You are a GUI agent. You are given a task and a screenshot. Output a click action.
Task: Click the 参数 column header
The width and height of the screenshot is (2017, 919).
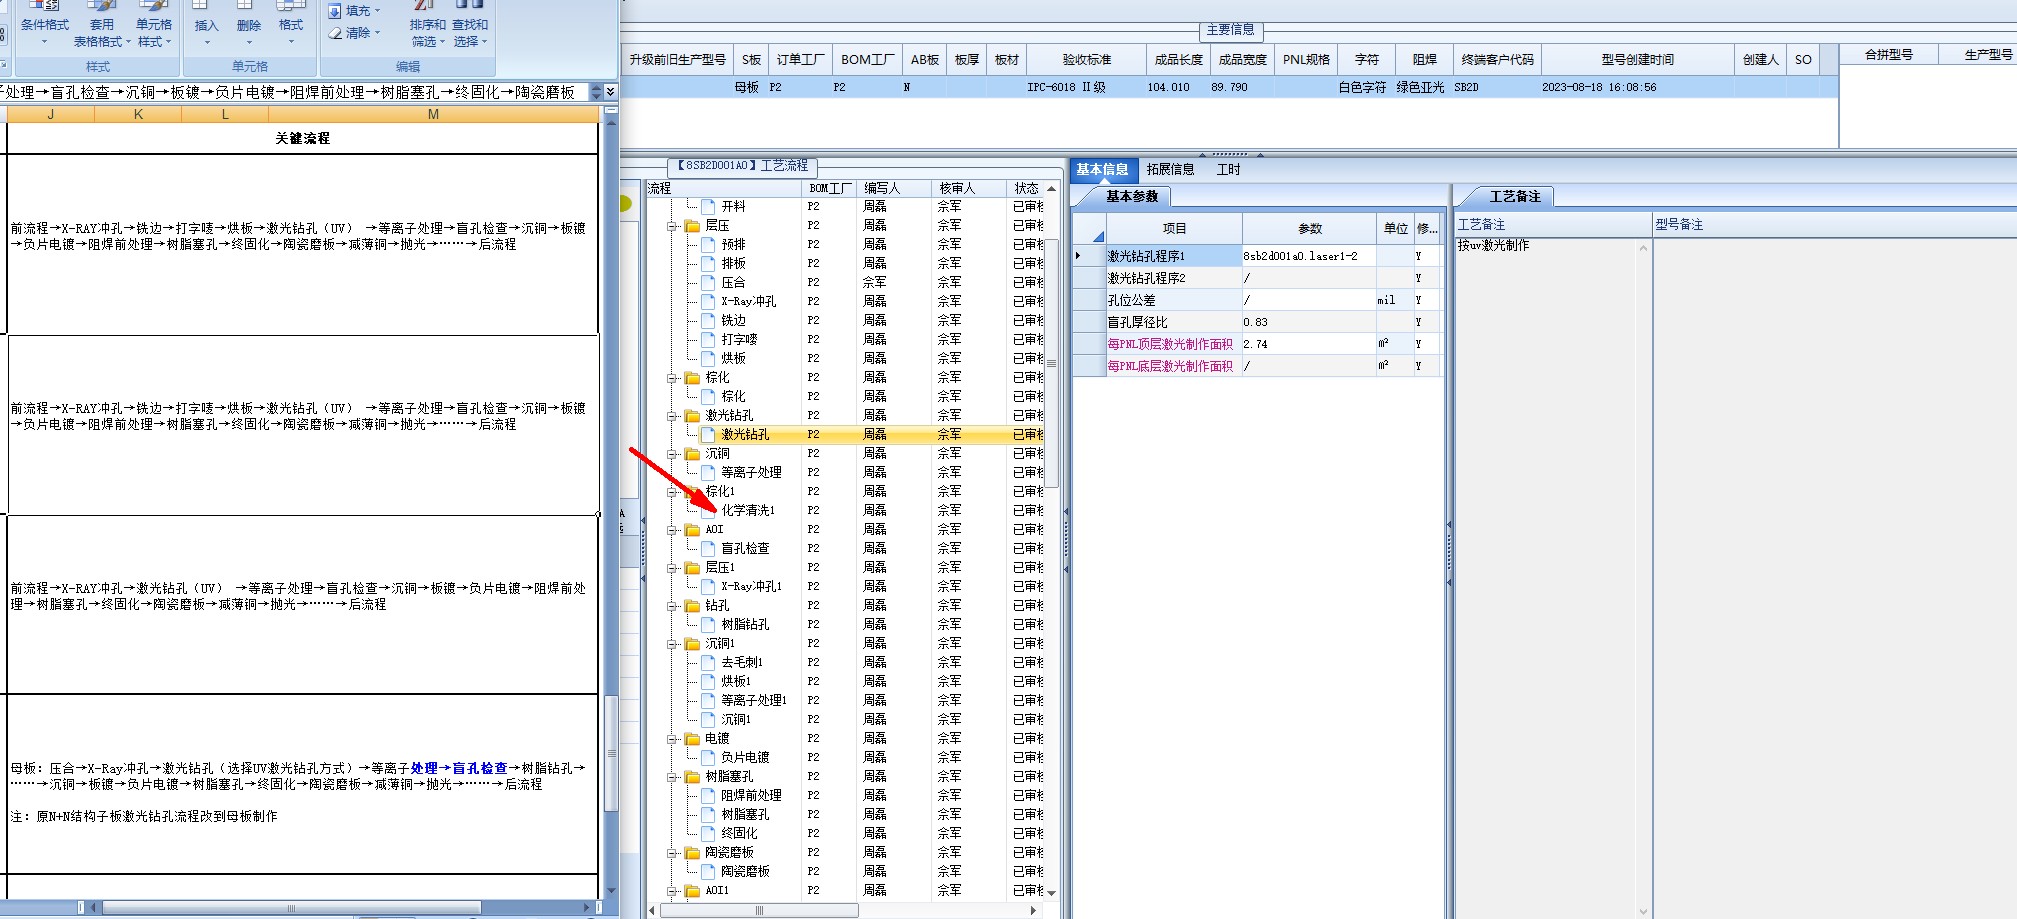click(1309, 229)
